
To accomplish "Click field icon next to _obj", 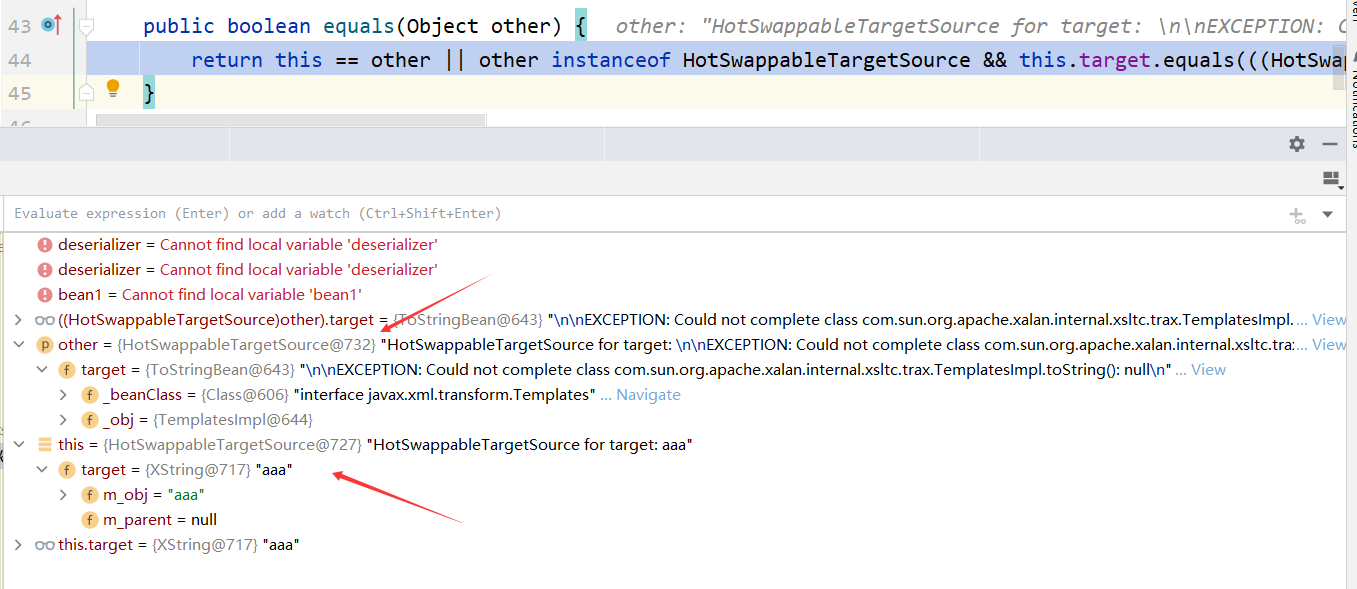I will coord(90,420).
